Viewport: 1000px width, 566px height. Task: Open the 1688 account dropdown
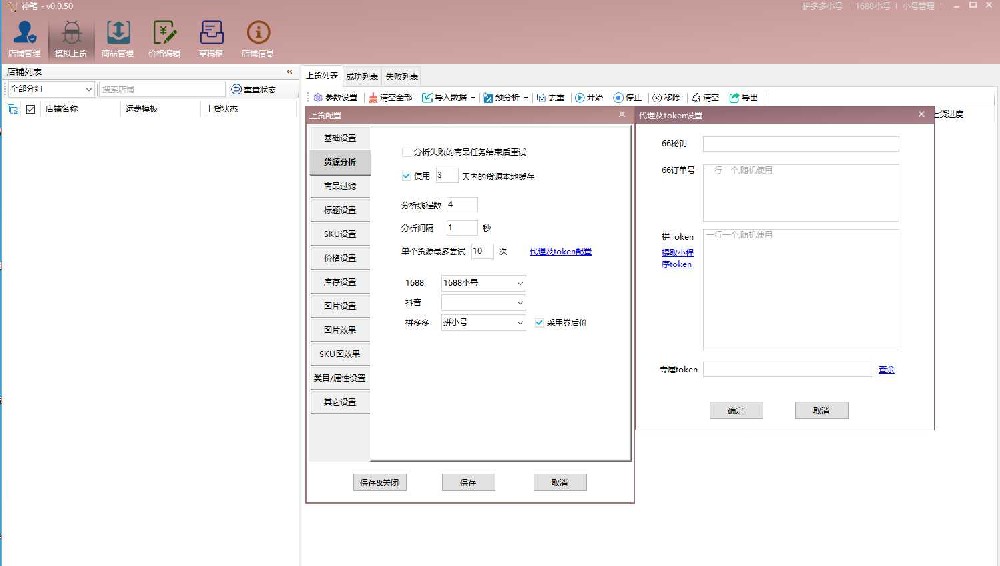(x=483, y=283)
